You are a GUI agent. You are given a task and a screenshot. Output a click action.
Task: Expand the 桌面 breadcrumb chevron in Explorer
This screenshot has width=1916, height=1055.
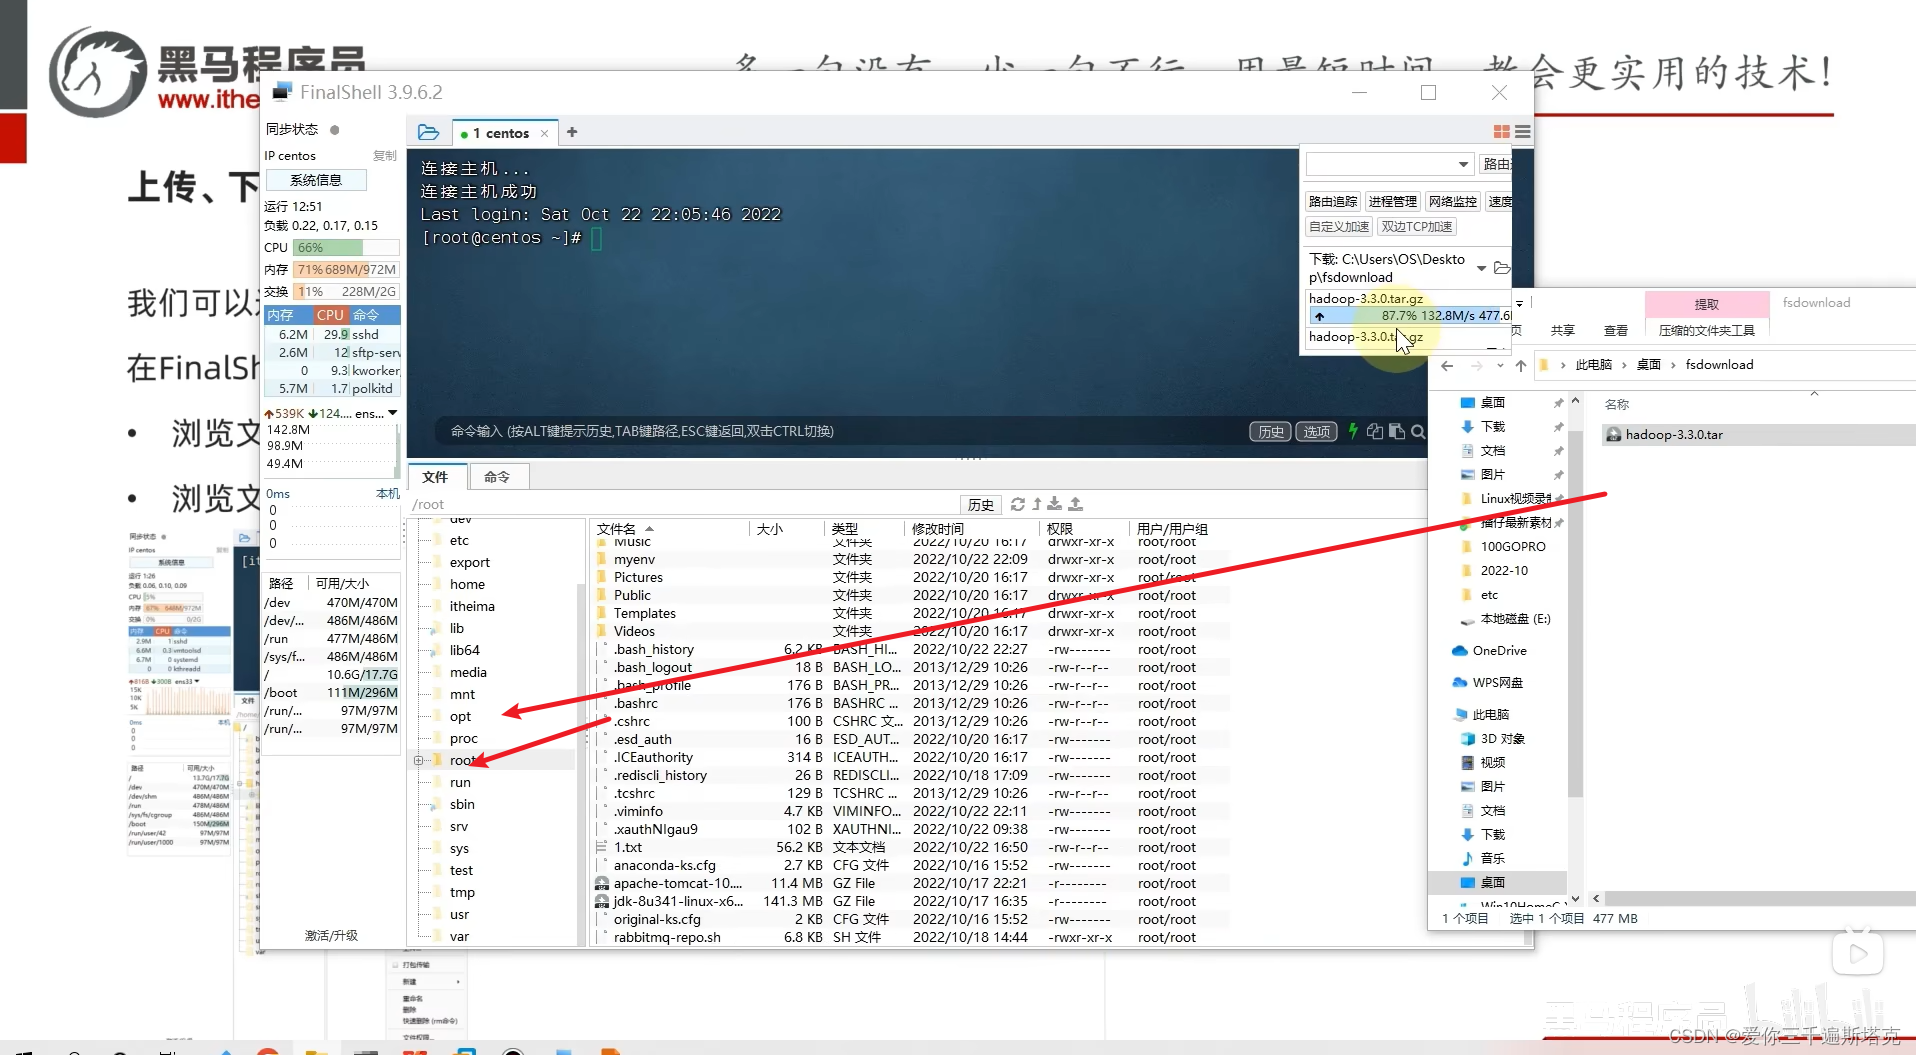point(1671,364)
